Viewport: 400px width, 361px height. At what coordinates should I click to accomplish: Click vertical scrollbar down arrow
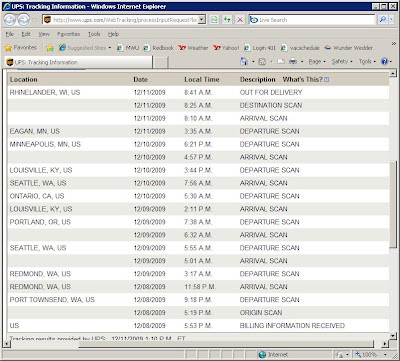pyautogui.click(x=393, y=335)
